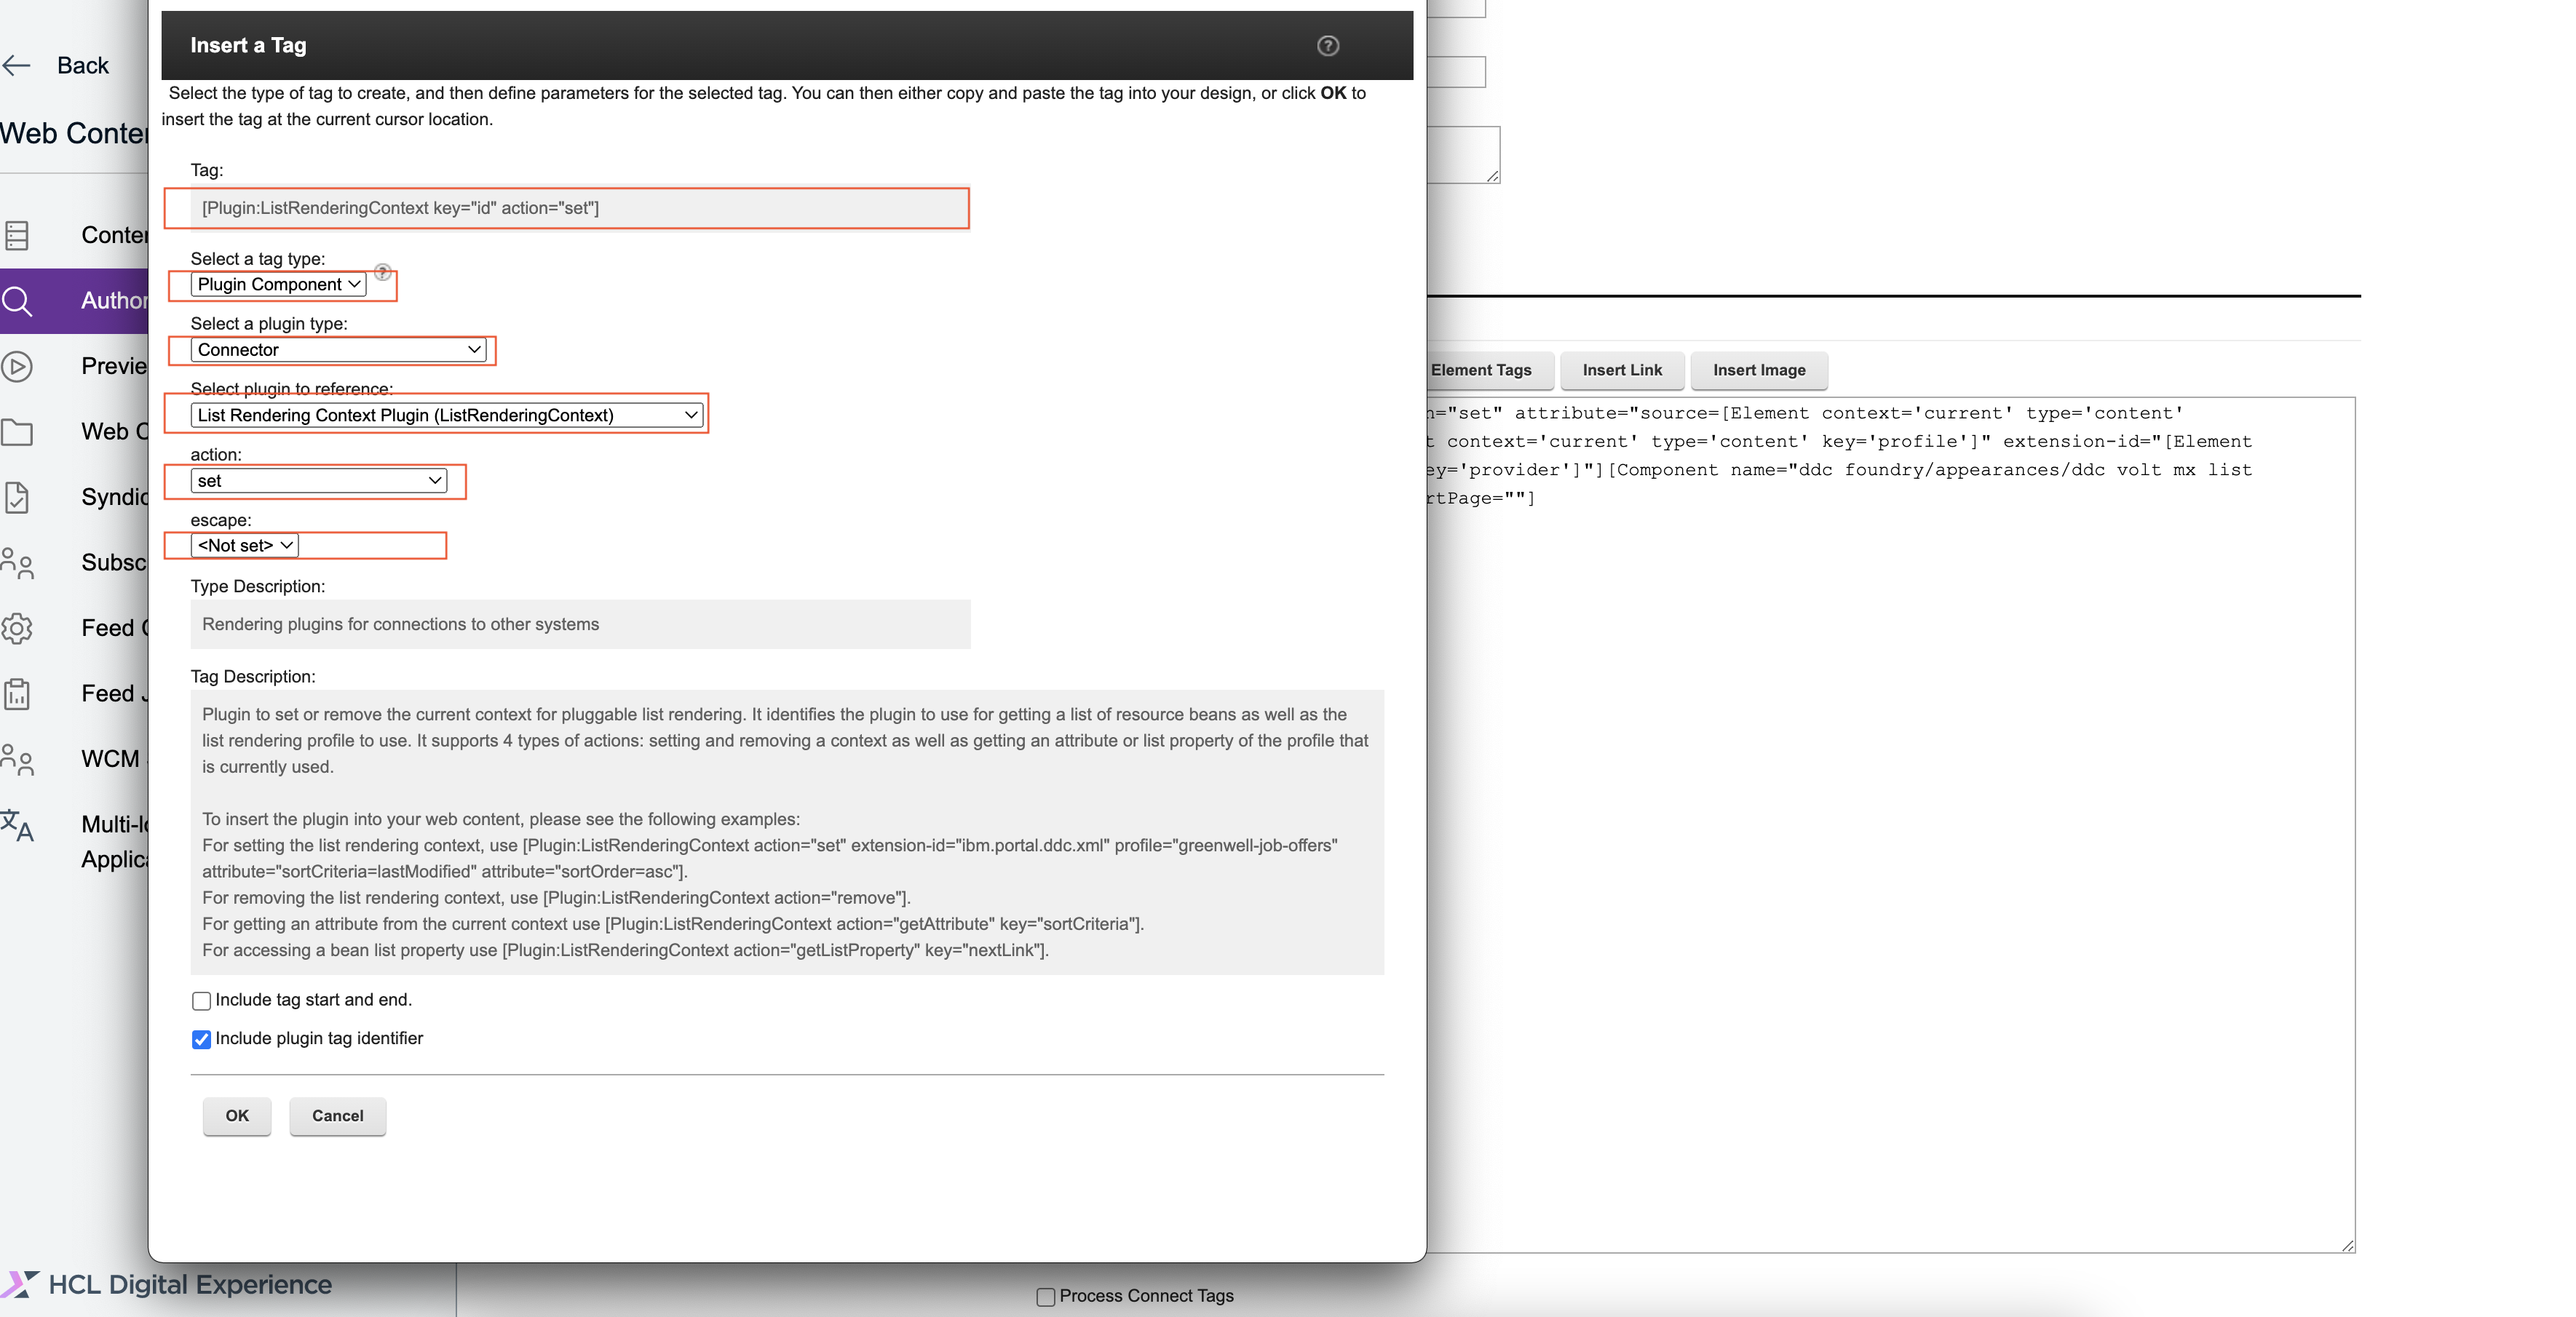Enable Process Connect Tags
The width and height of the screenshot is (2576, 1317).
(x=1045, y=1296)
